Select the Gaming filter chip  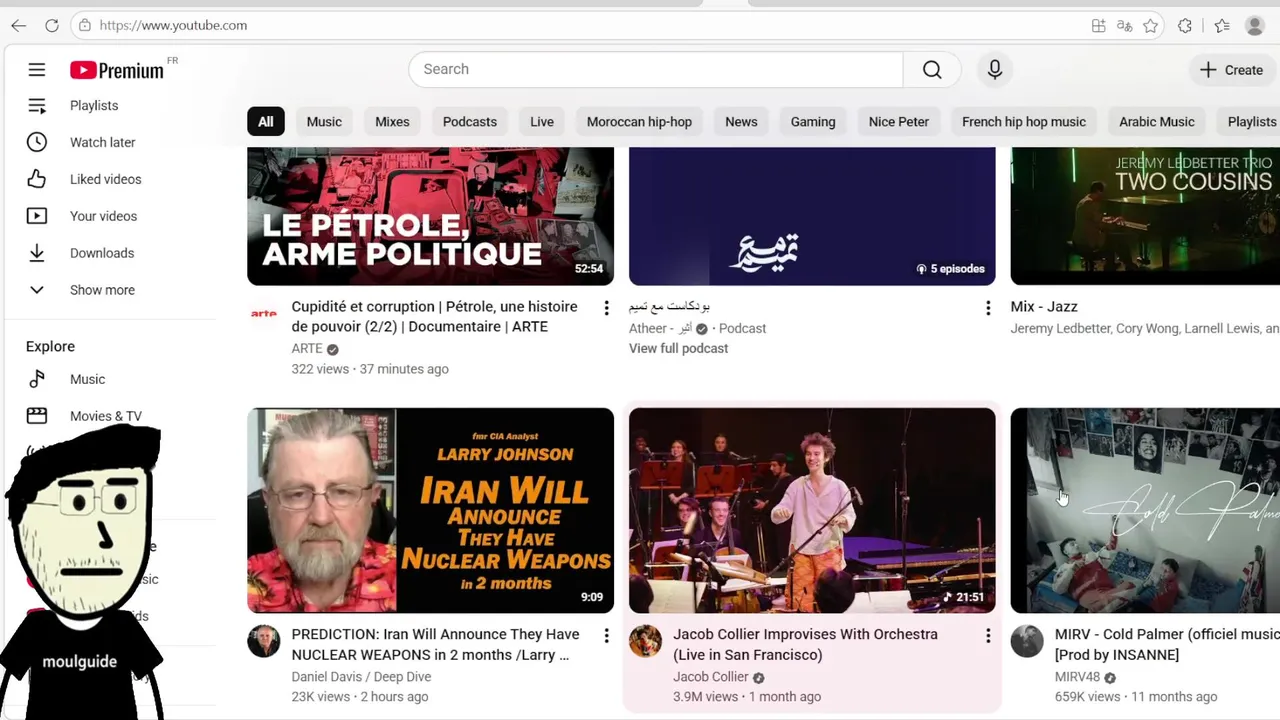(813, 122)
